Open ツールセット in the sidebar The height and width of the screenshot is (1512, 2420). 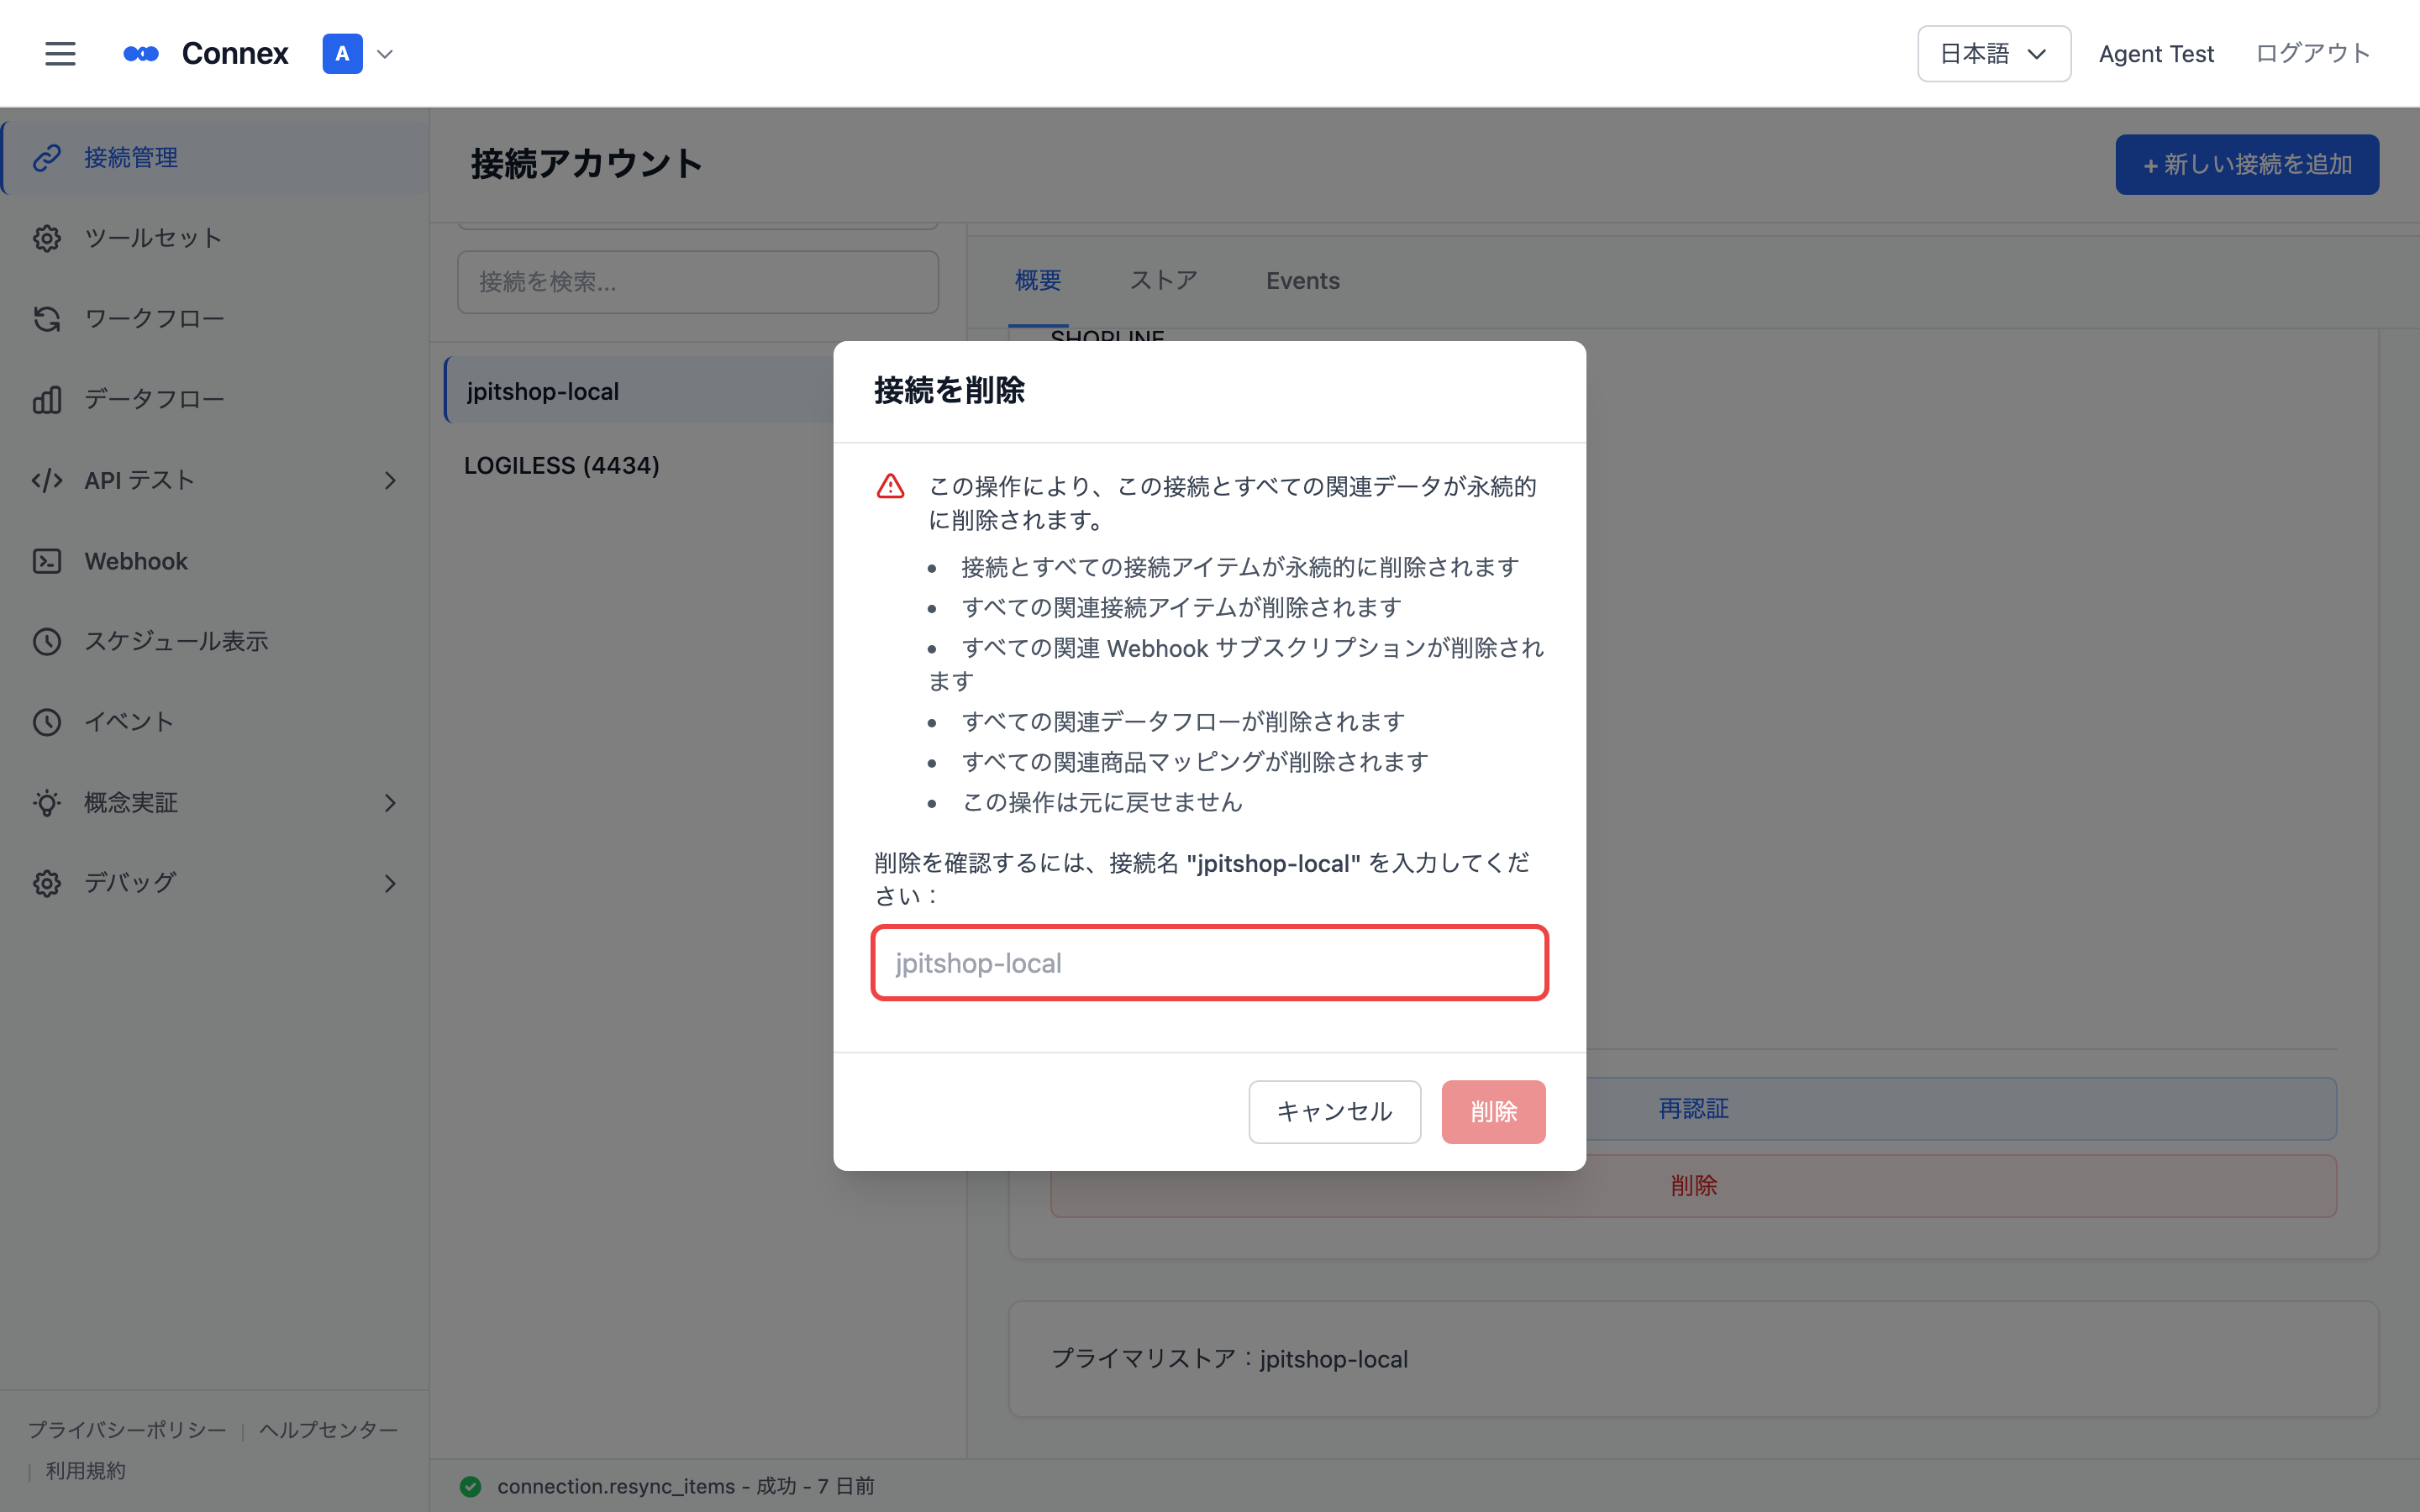point(215,238)
